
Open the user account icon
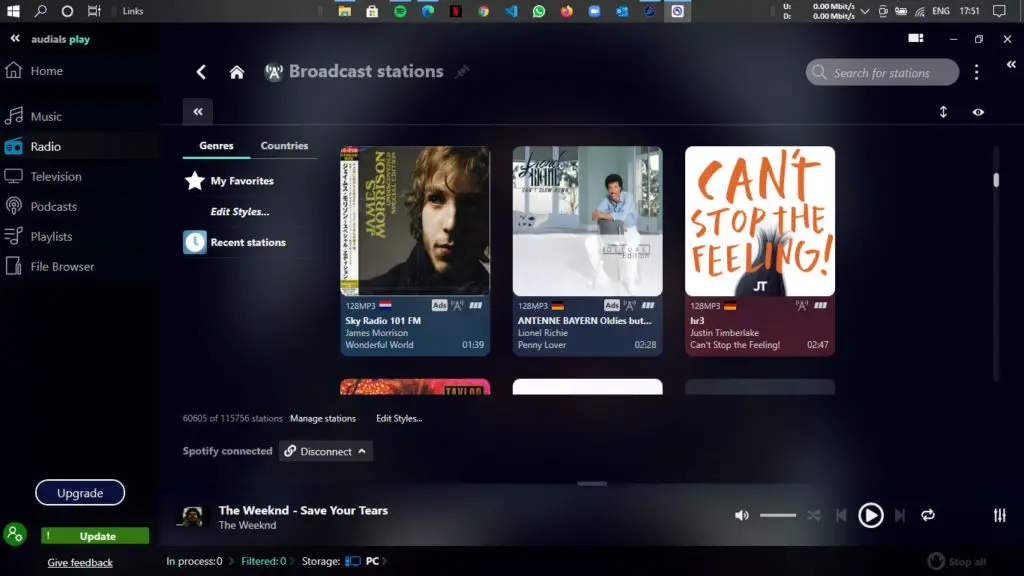(x=14, y=534)
